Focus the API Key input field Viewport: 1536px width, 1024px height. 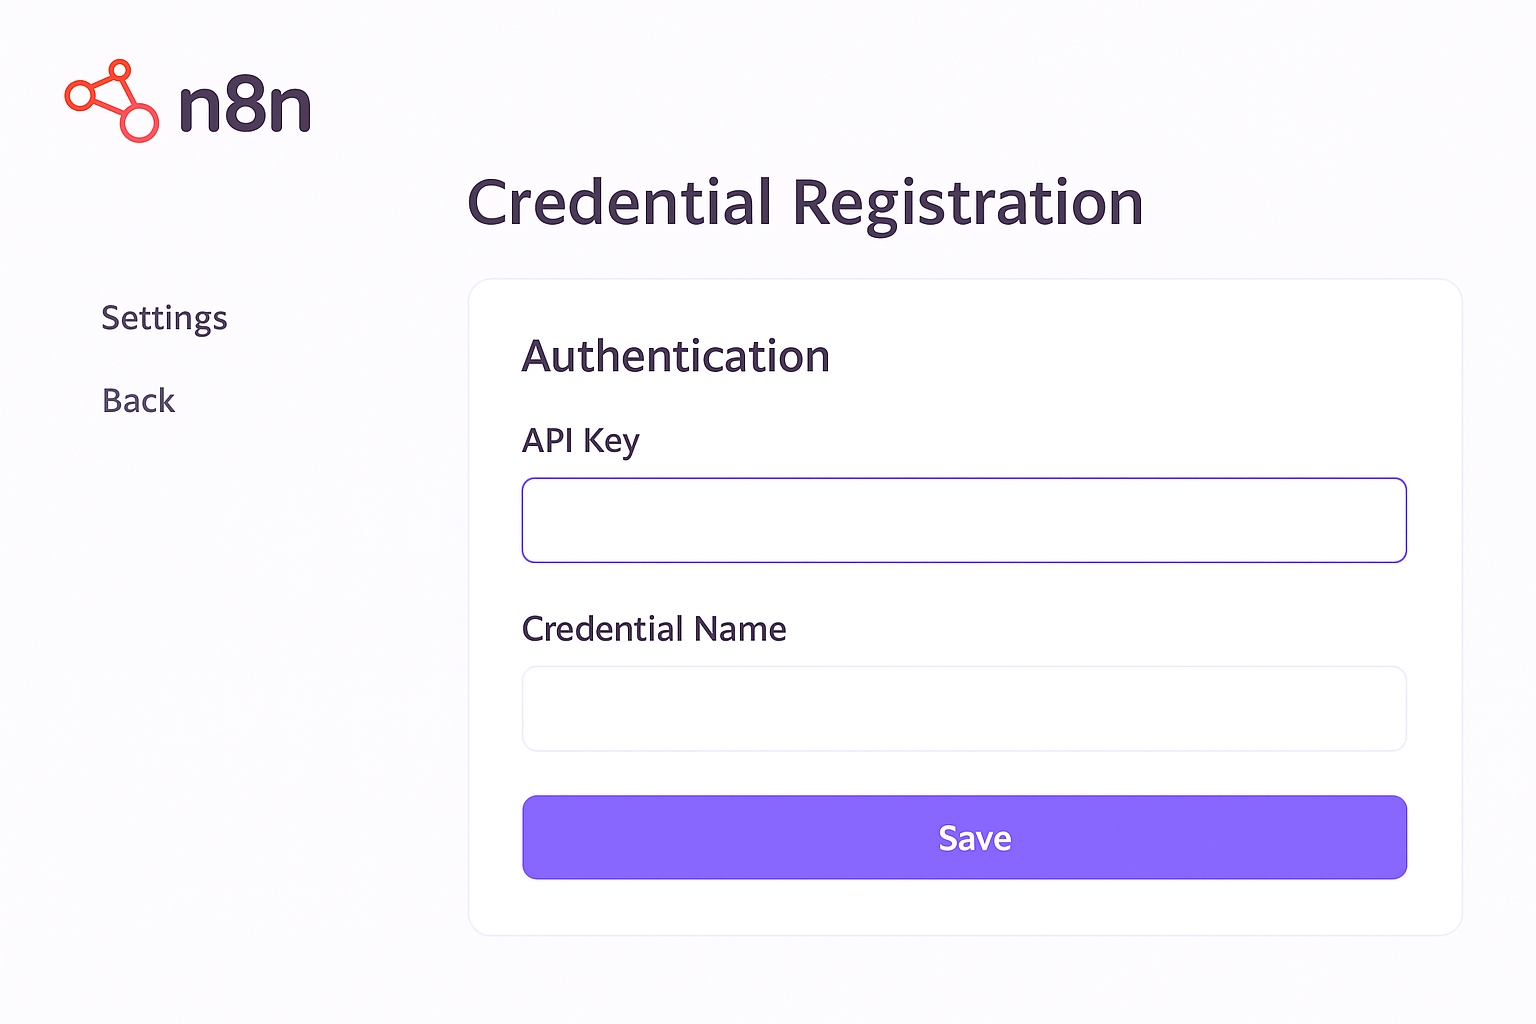[x=964, y=520]
